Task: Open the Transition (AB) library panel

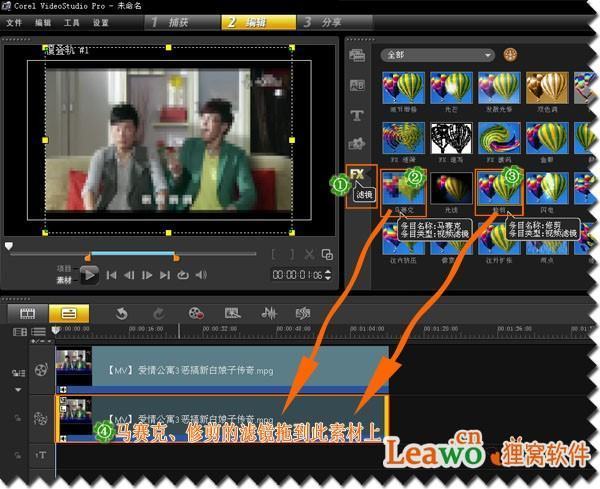Action: click(x=357, y=86)
